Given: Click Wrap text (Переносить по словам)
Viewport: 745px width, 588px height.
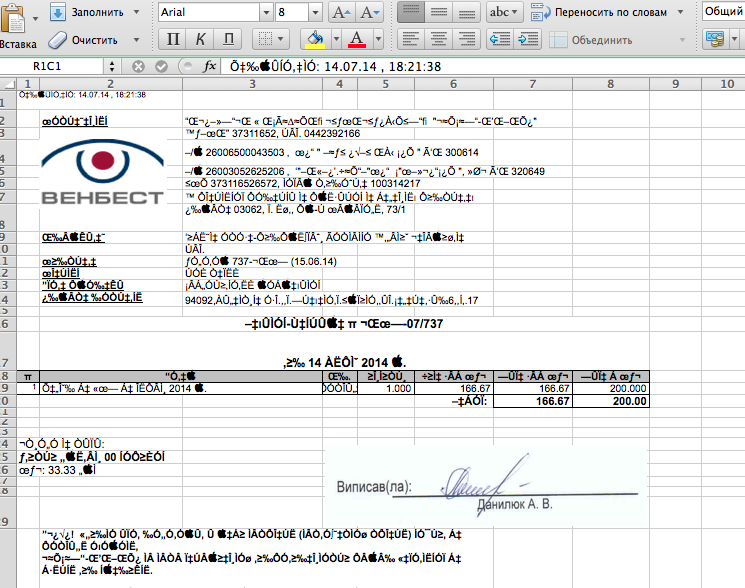Looking at the screenshot, I should pyautogui.click(x=600, y=12).
